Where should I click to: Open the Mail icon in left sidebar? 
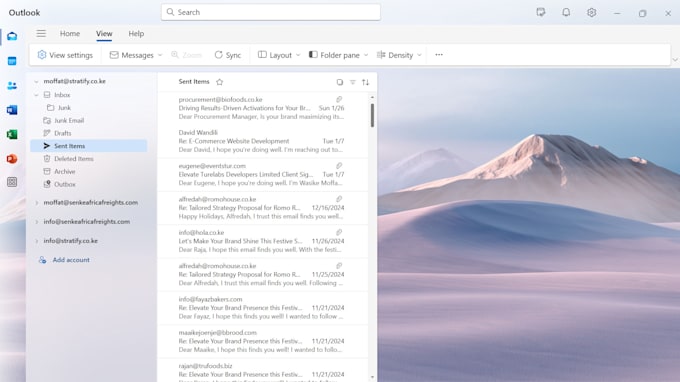point(12,36)
